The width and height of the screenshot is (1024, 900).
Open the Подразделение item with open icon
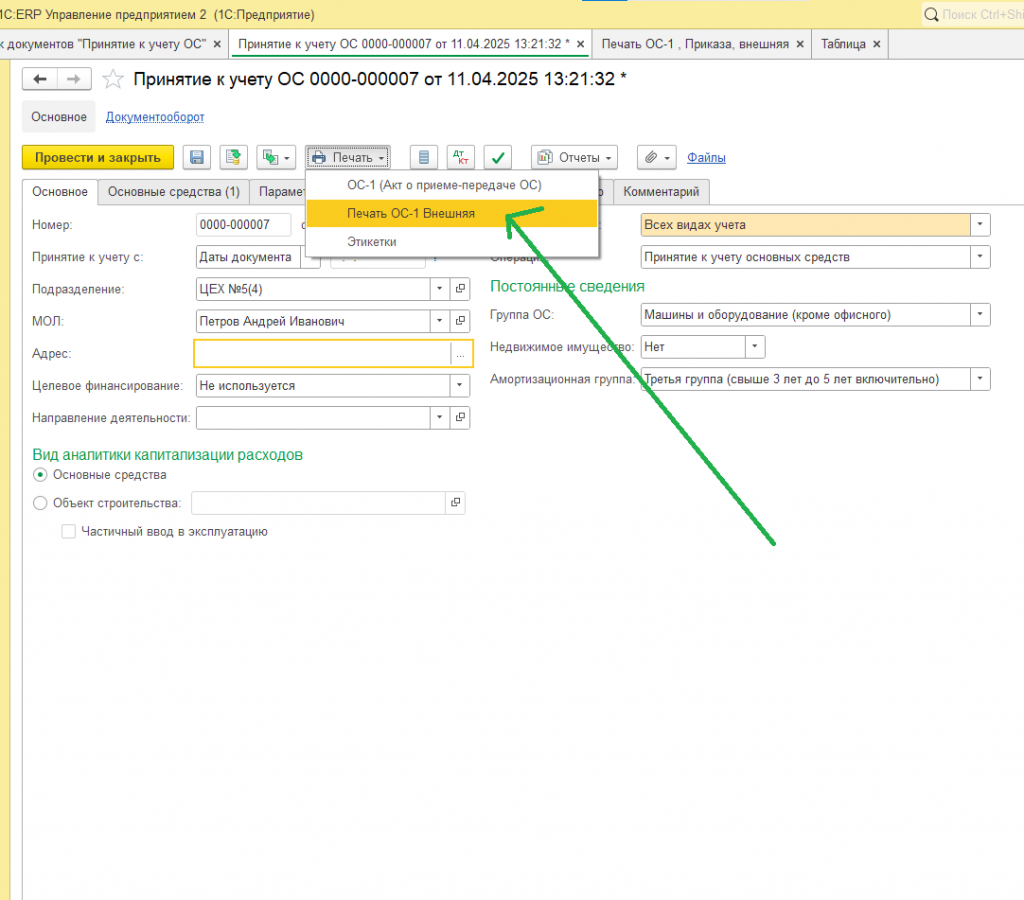click(x=460, y=289)
